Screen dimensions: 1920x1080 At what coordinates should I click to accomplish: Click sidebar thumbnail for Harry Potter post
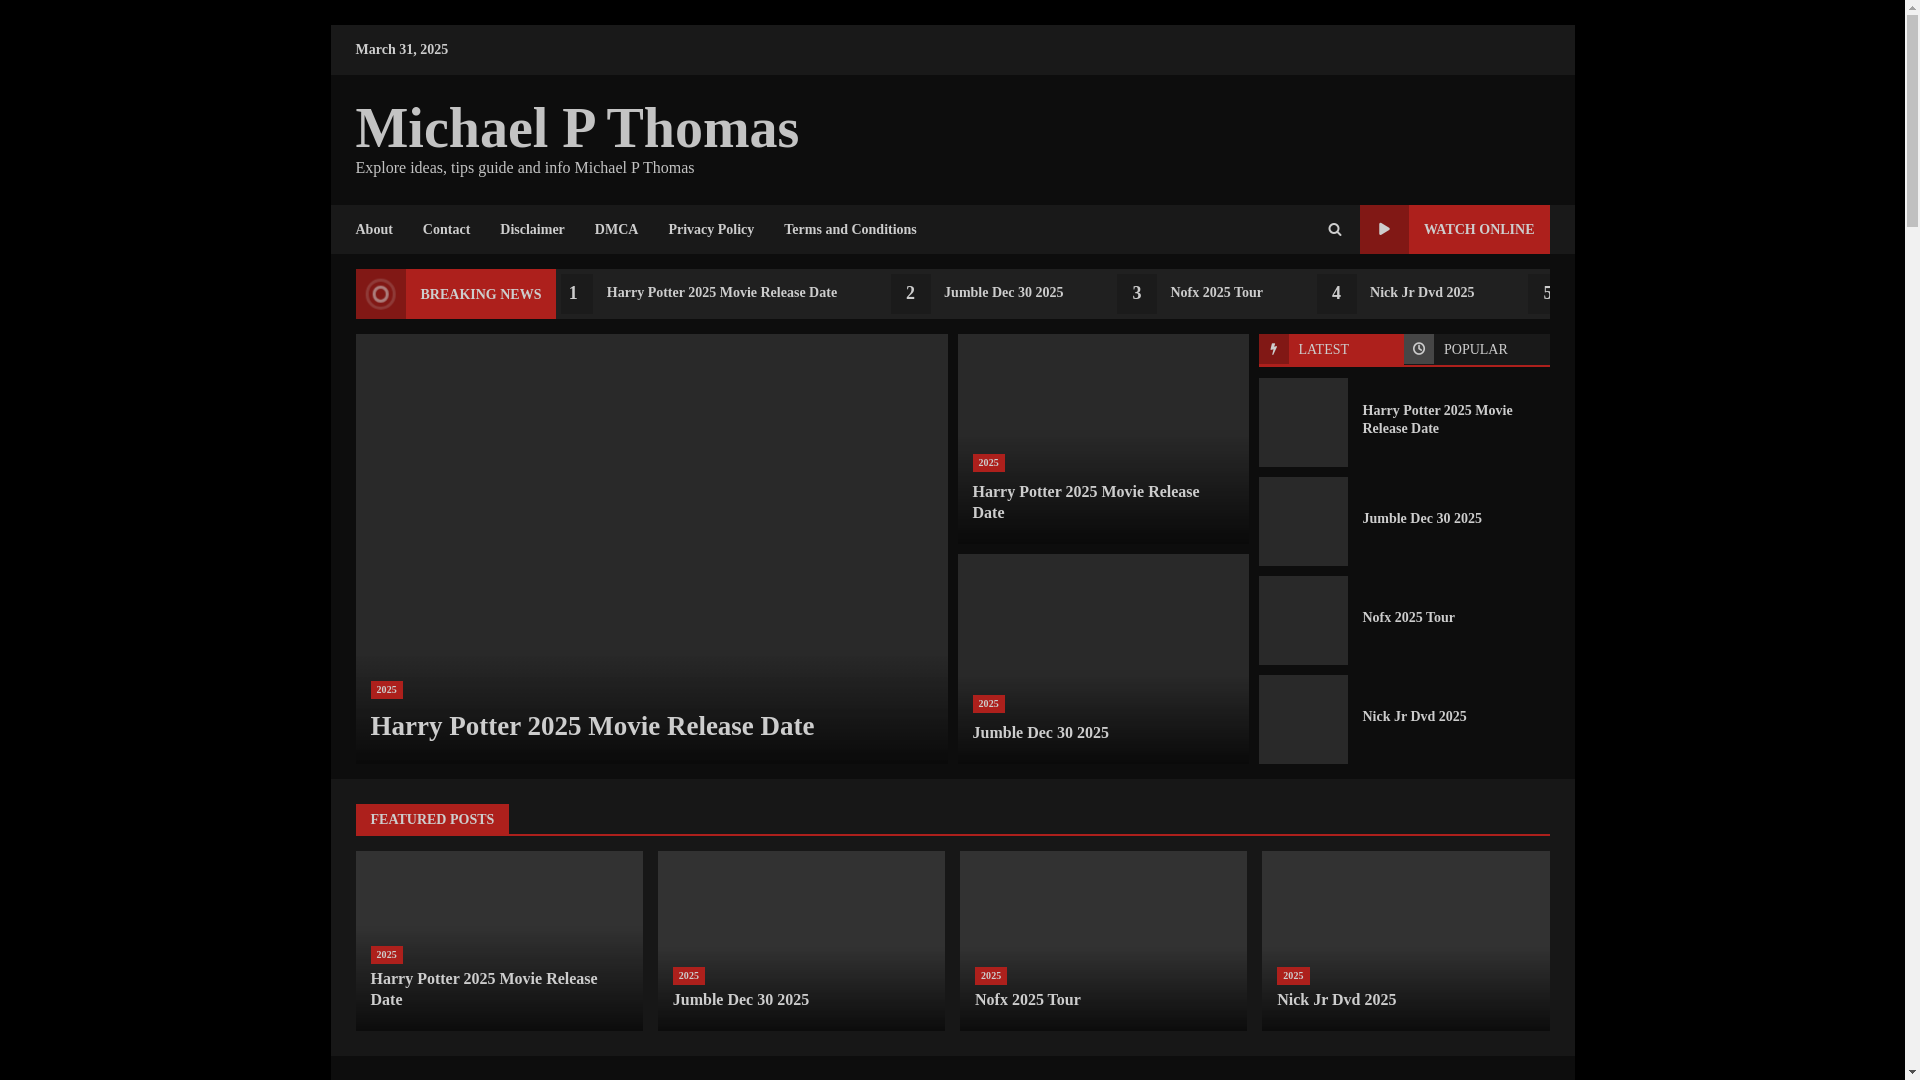tap(1303, 422)
